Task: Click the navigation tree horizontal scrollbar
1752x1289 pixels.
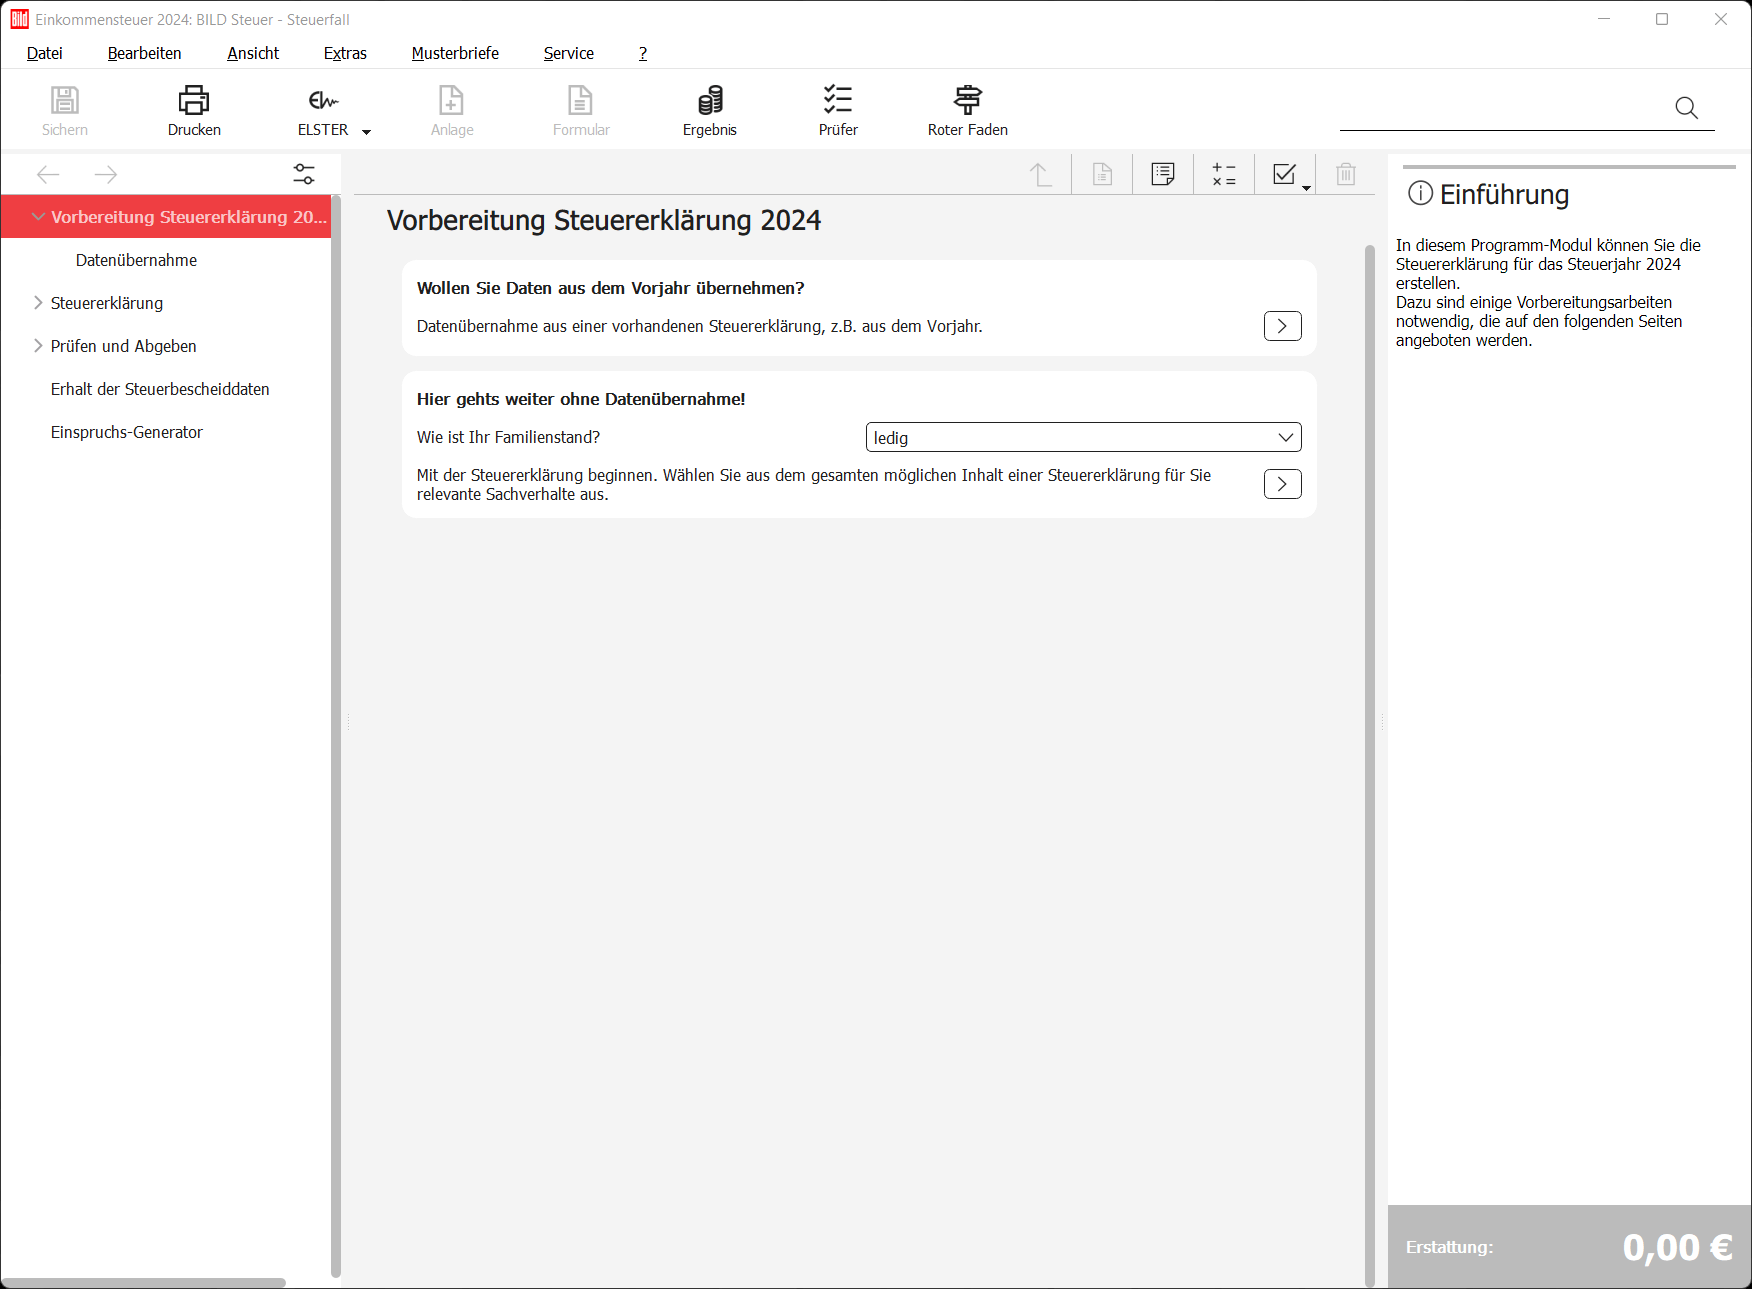Action: coord(144,1282)
